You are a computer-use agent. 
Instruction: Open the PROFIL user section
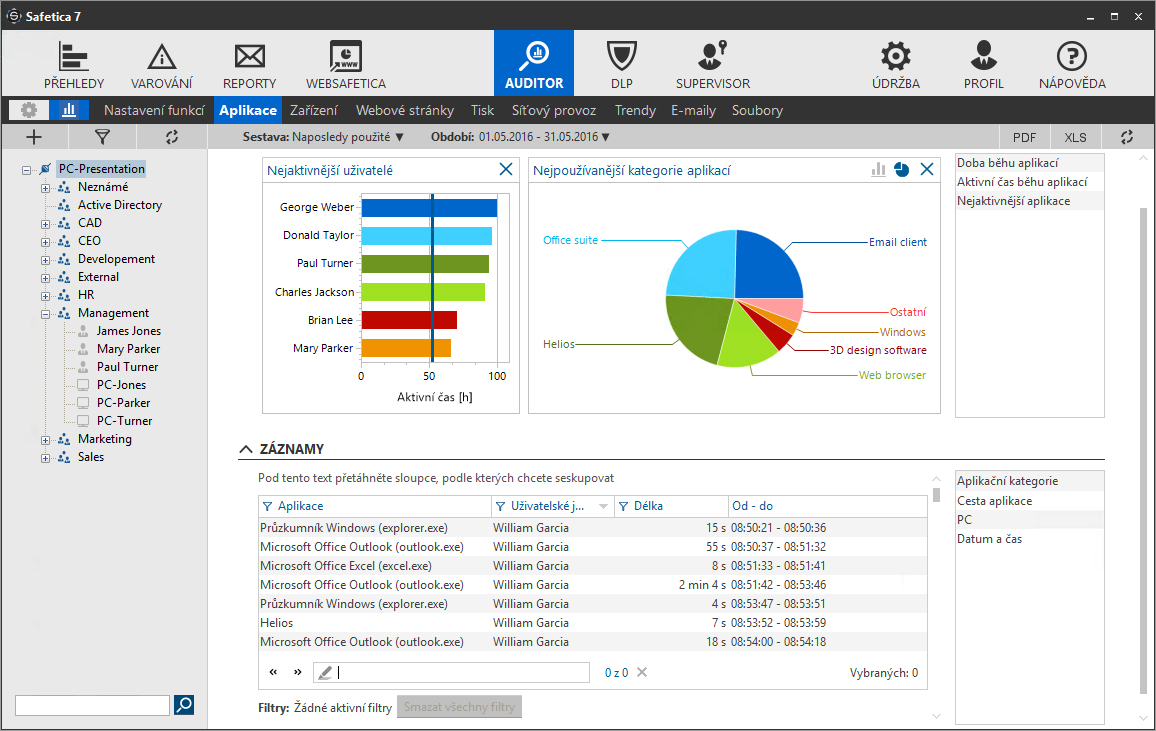pyautogui.click(x=983, y=65)
